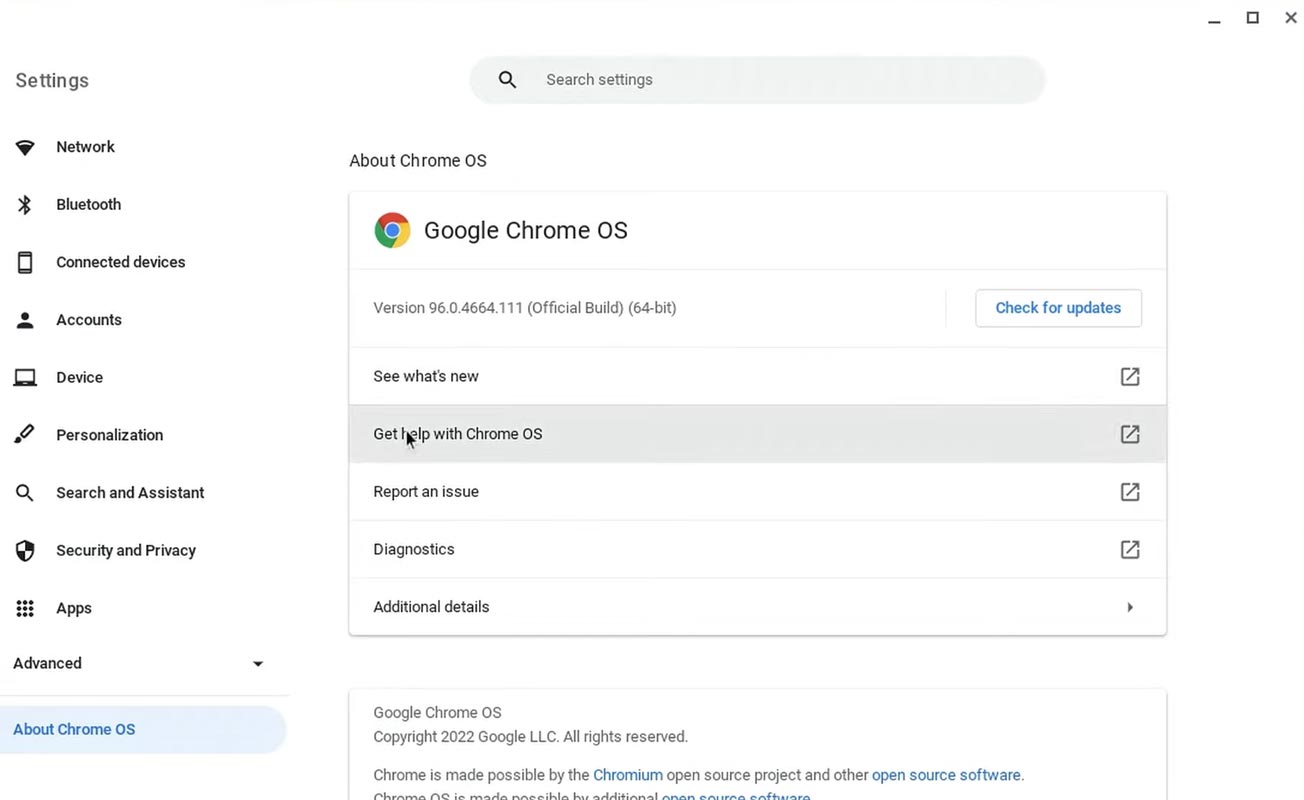The width and height of the screenshot is (1304, 800).
Task: Click the version number text
Action: coord(525,308)
